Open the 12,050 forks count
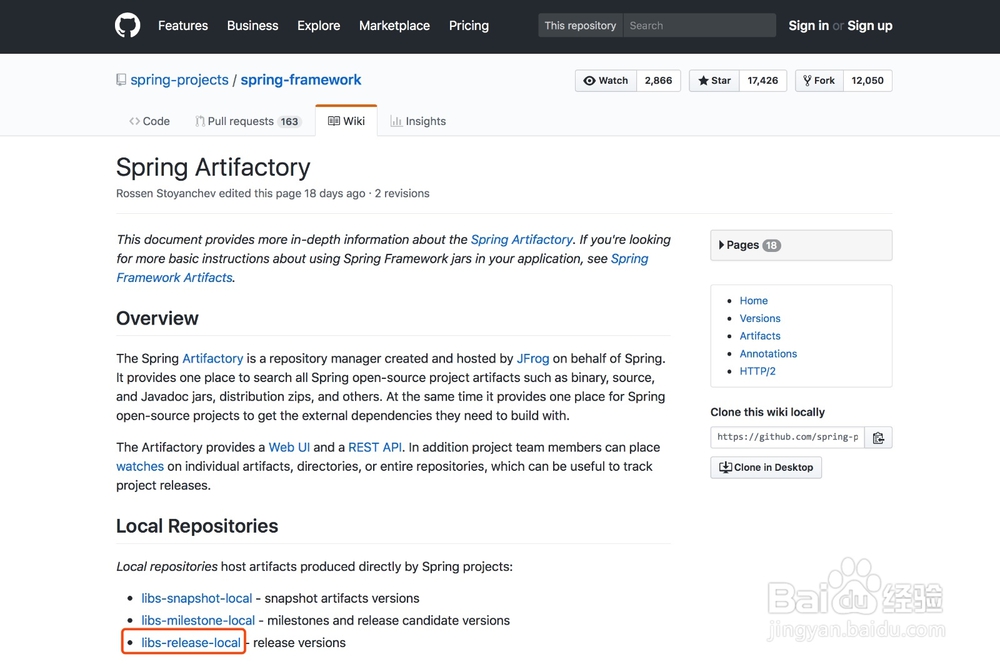 867,80
